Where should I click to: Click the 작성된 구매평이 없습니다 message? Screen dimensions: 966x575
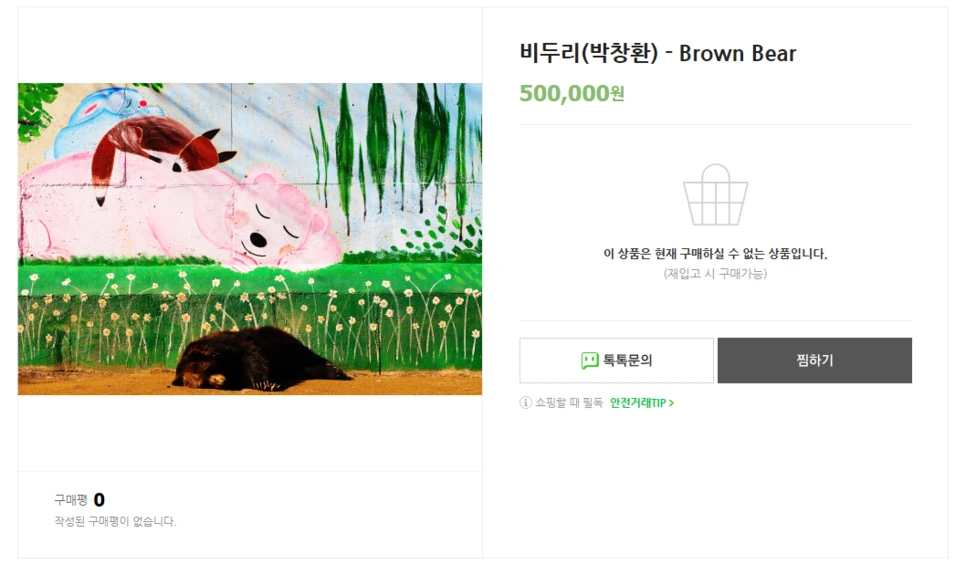click(x=115, y=521)
